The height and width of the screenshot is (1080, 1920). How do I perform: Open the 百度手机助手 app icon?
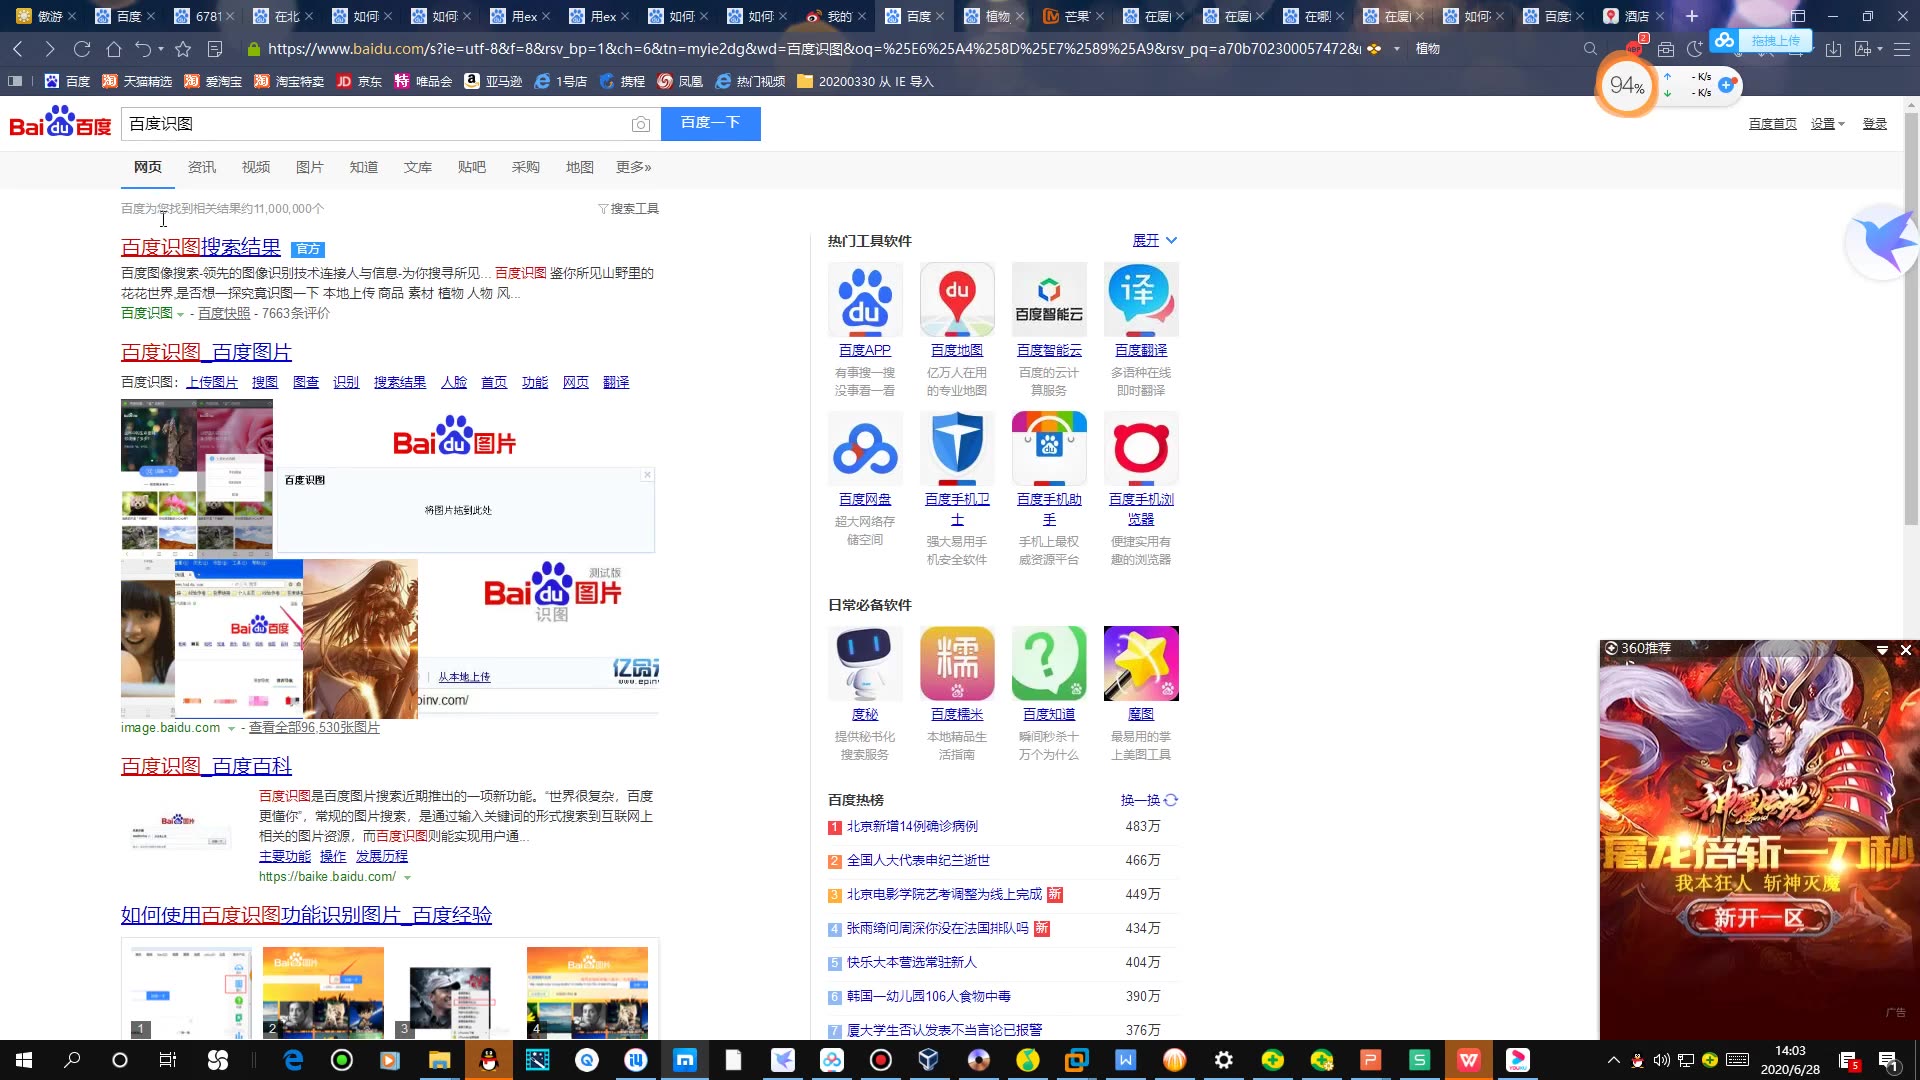[1049, 449]
